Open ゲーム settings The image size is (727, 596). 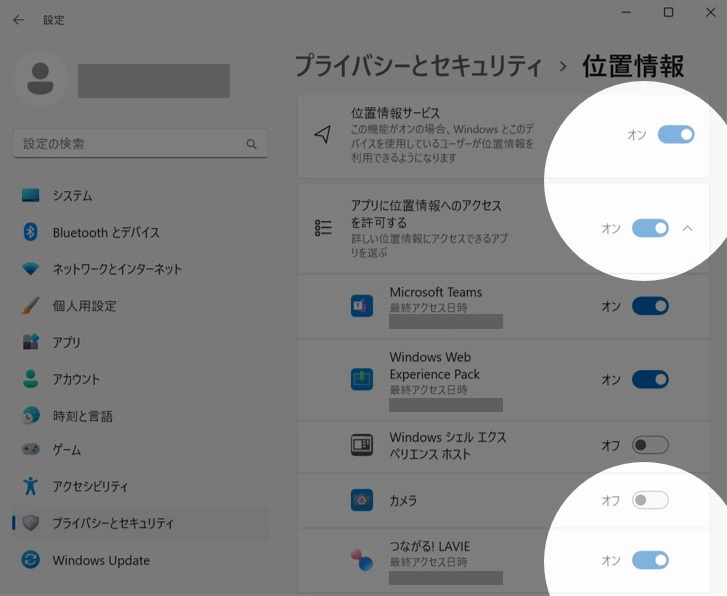click(x=67, y=449)
